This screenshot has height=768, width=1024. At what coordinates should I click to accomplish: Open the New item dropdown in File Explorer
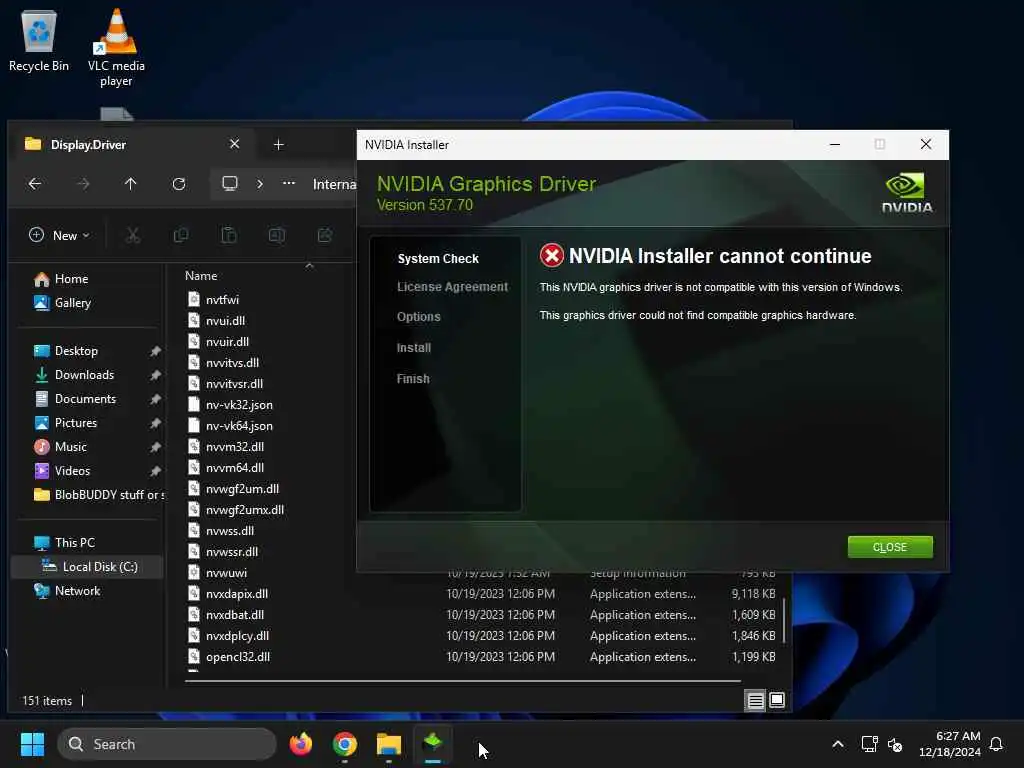pos(59,235)
